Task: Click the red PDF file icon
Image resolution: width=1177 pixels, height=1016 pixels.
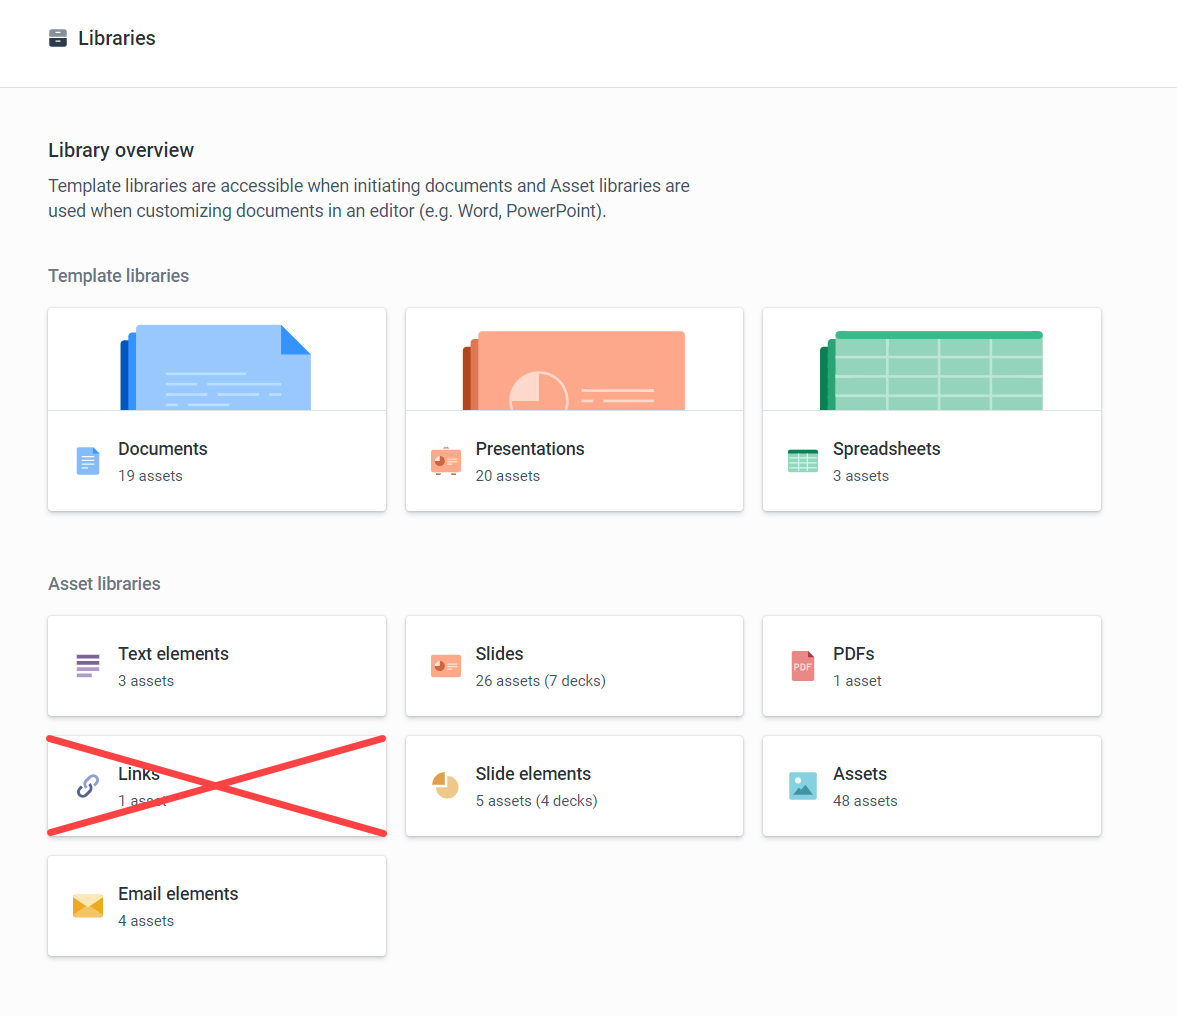Action: (x=802, y=666)
